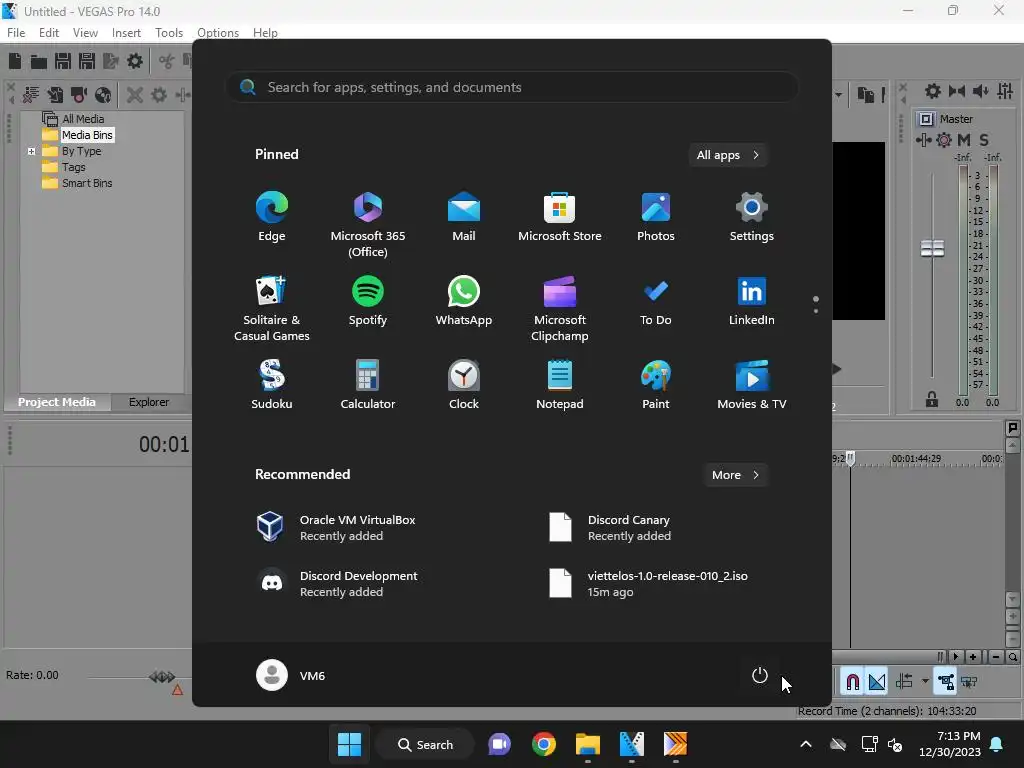
Task: Click the Downmix Output icon in Master Bus
Action: tap(957, 91)
